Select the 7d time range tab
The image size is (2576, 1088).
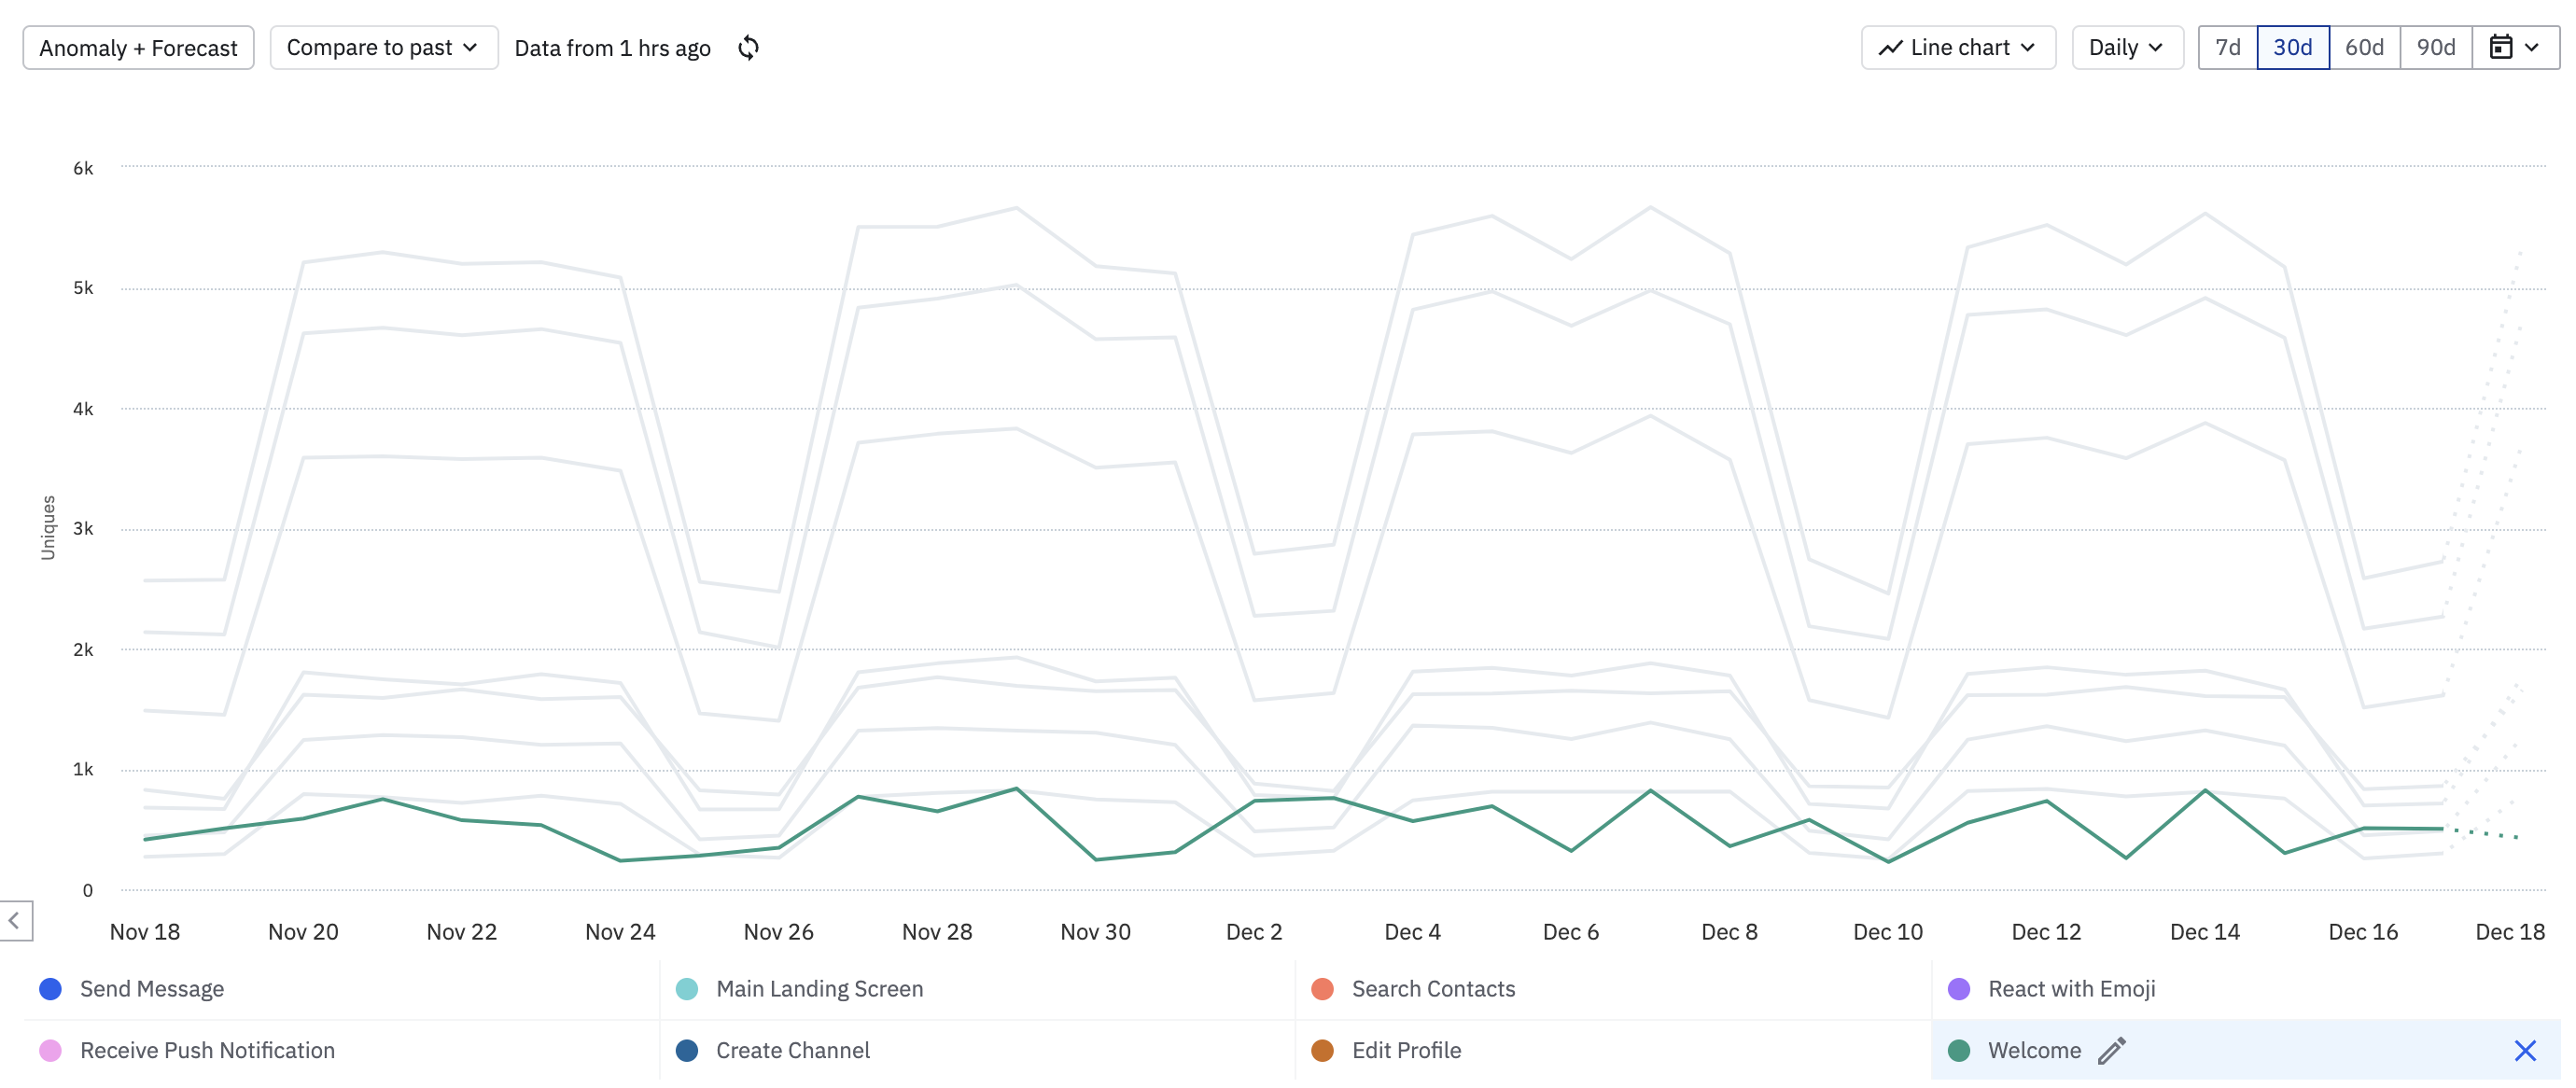click(2227, 48)
